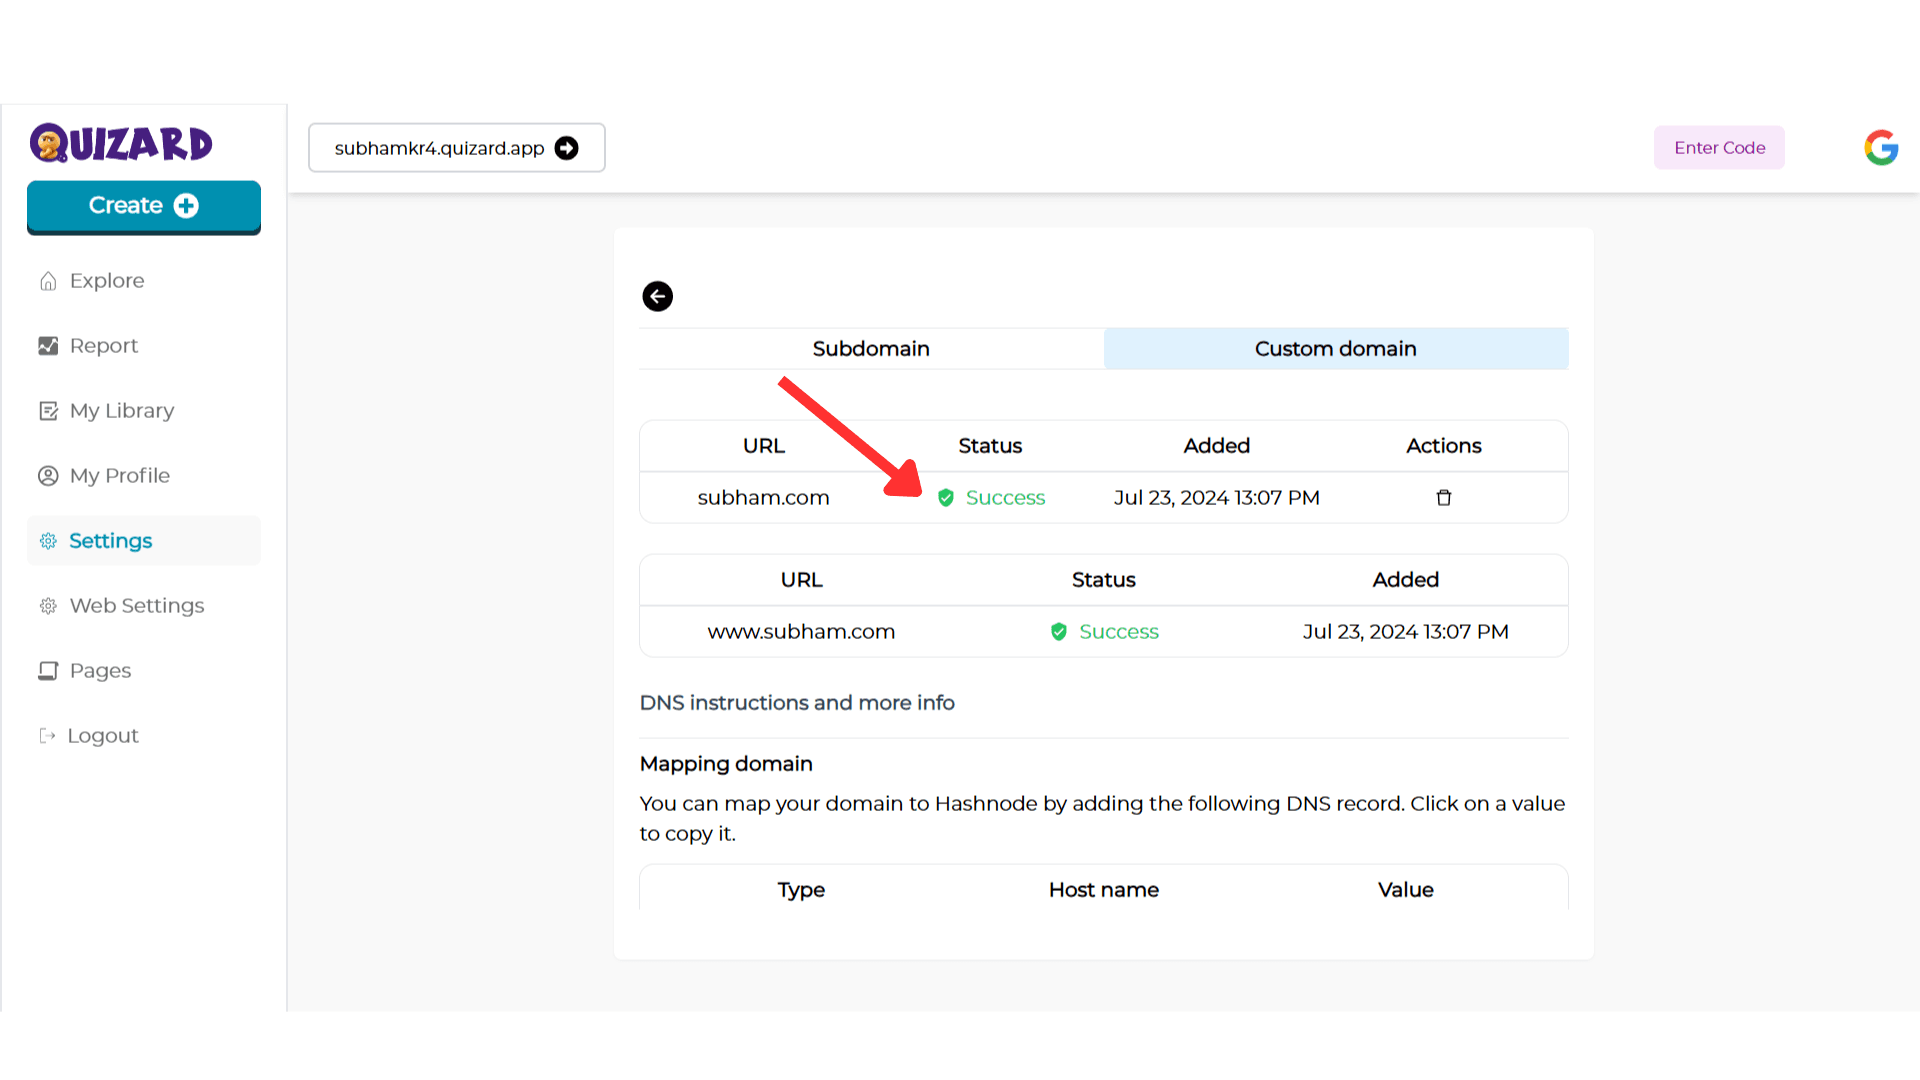1920x1080 pixels.
Task: Click the Pages icon in sidebar
Action: click(x=48, y=671)
